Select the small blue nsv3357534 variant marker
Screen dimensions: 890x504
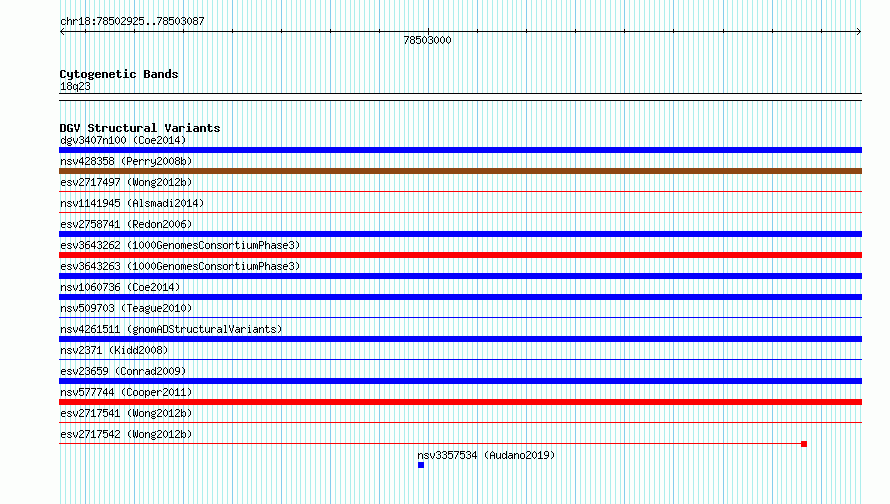coord(421,465)
